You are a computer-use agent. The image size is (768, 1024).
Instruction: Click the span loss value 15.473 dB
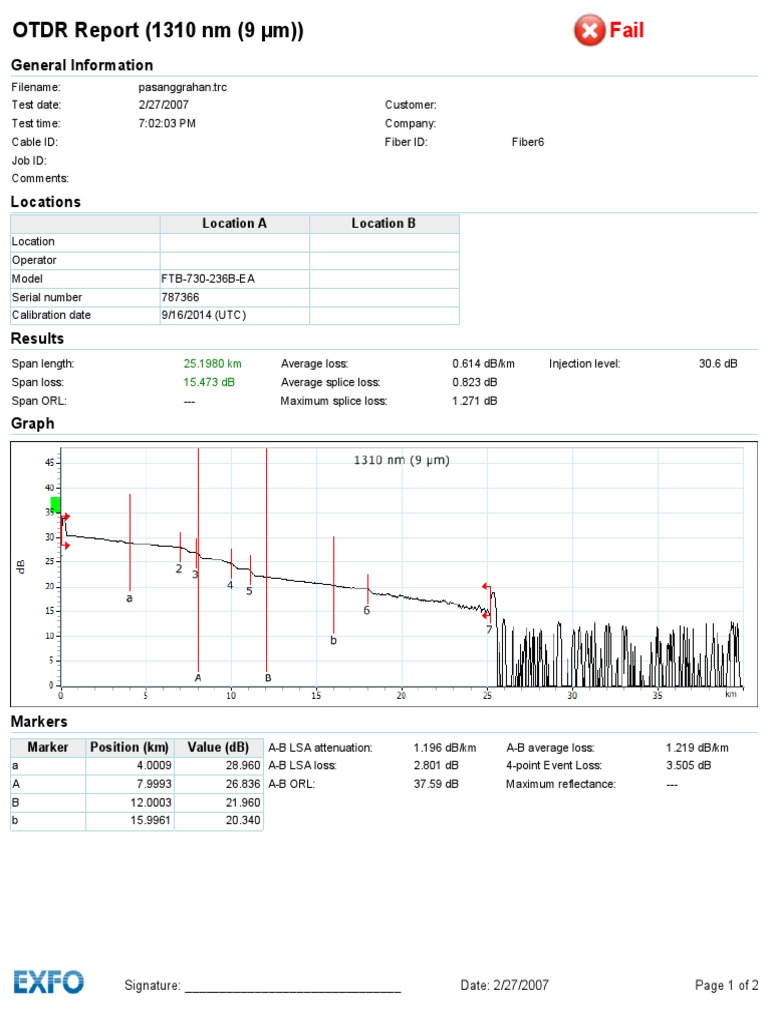209,382
